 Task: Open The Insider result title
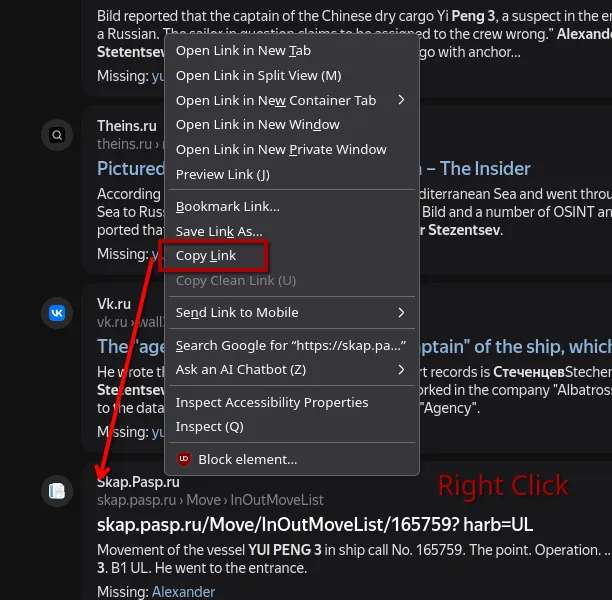pyautogui.click(x=475, y=169)
